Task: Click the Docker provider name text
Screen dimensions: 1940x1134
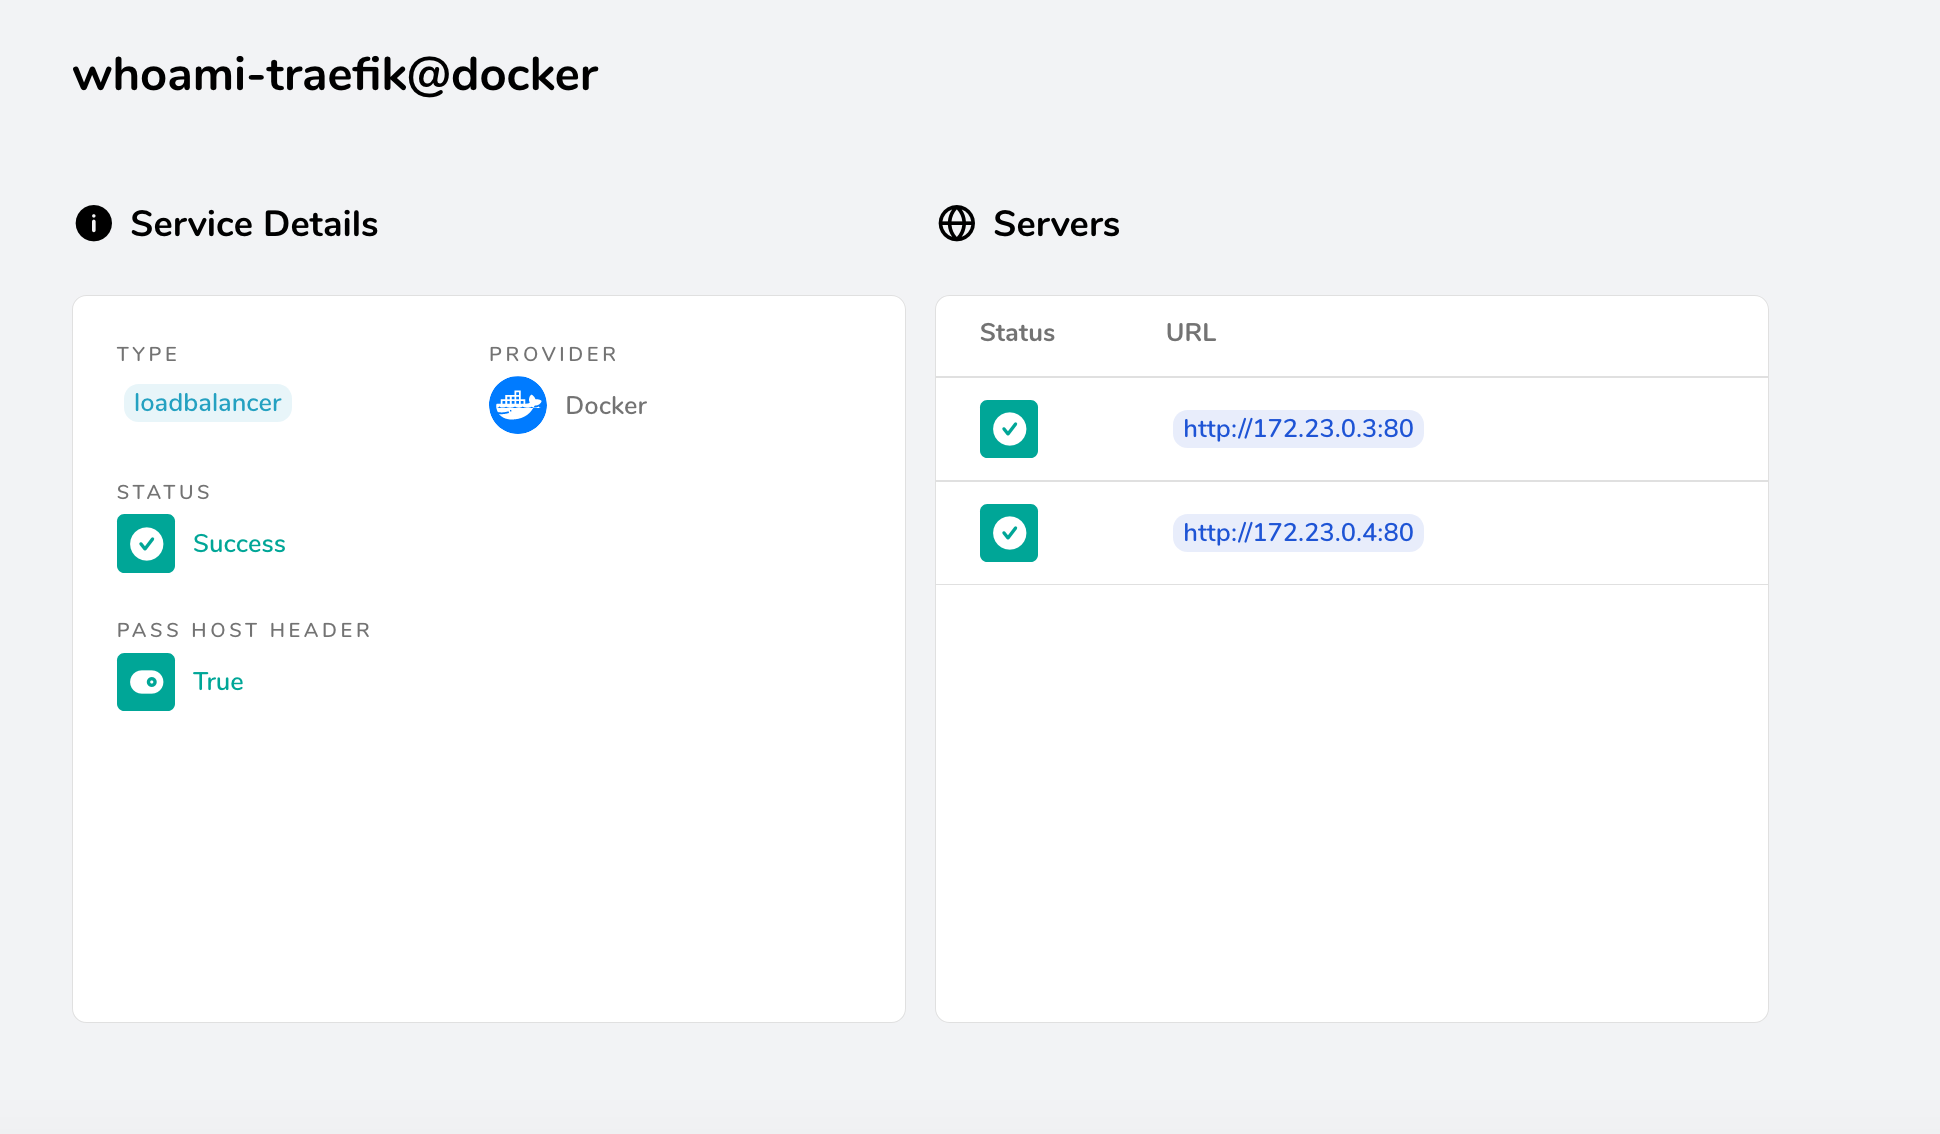Action: coord(606,406)
